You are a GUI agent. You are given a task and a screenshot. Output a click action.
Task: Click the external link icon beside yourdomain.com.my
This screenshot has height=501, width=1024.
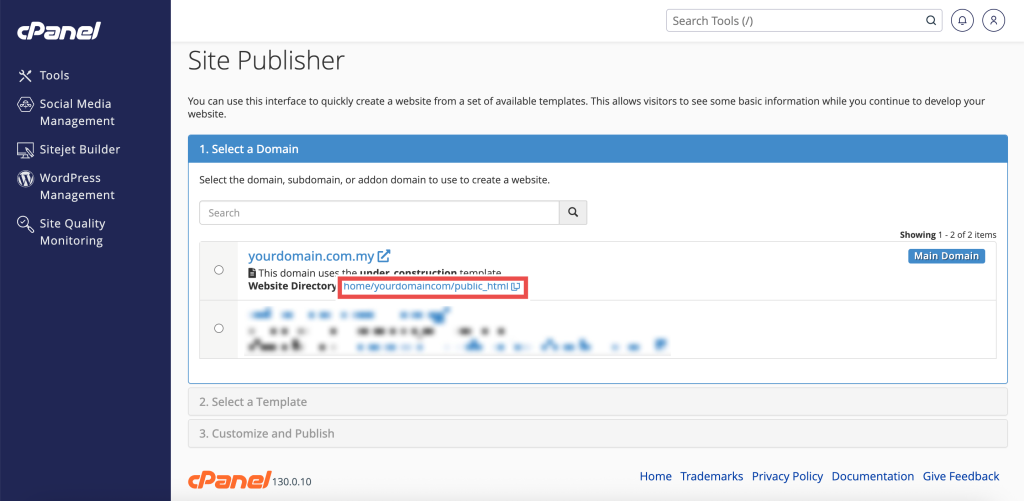pyautogui.click(x=384, y=255)
